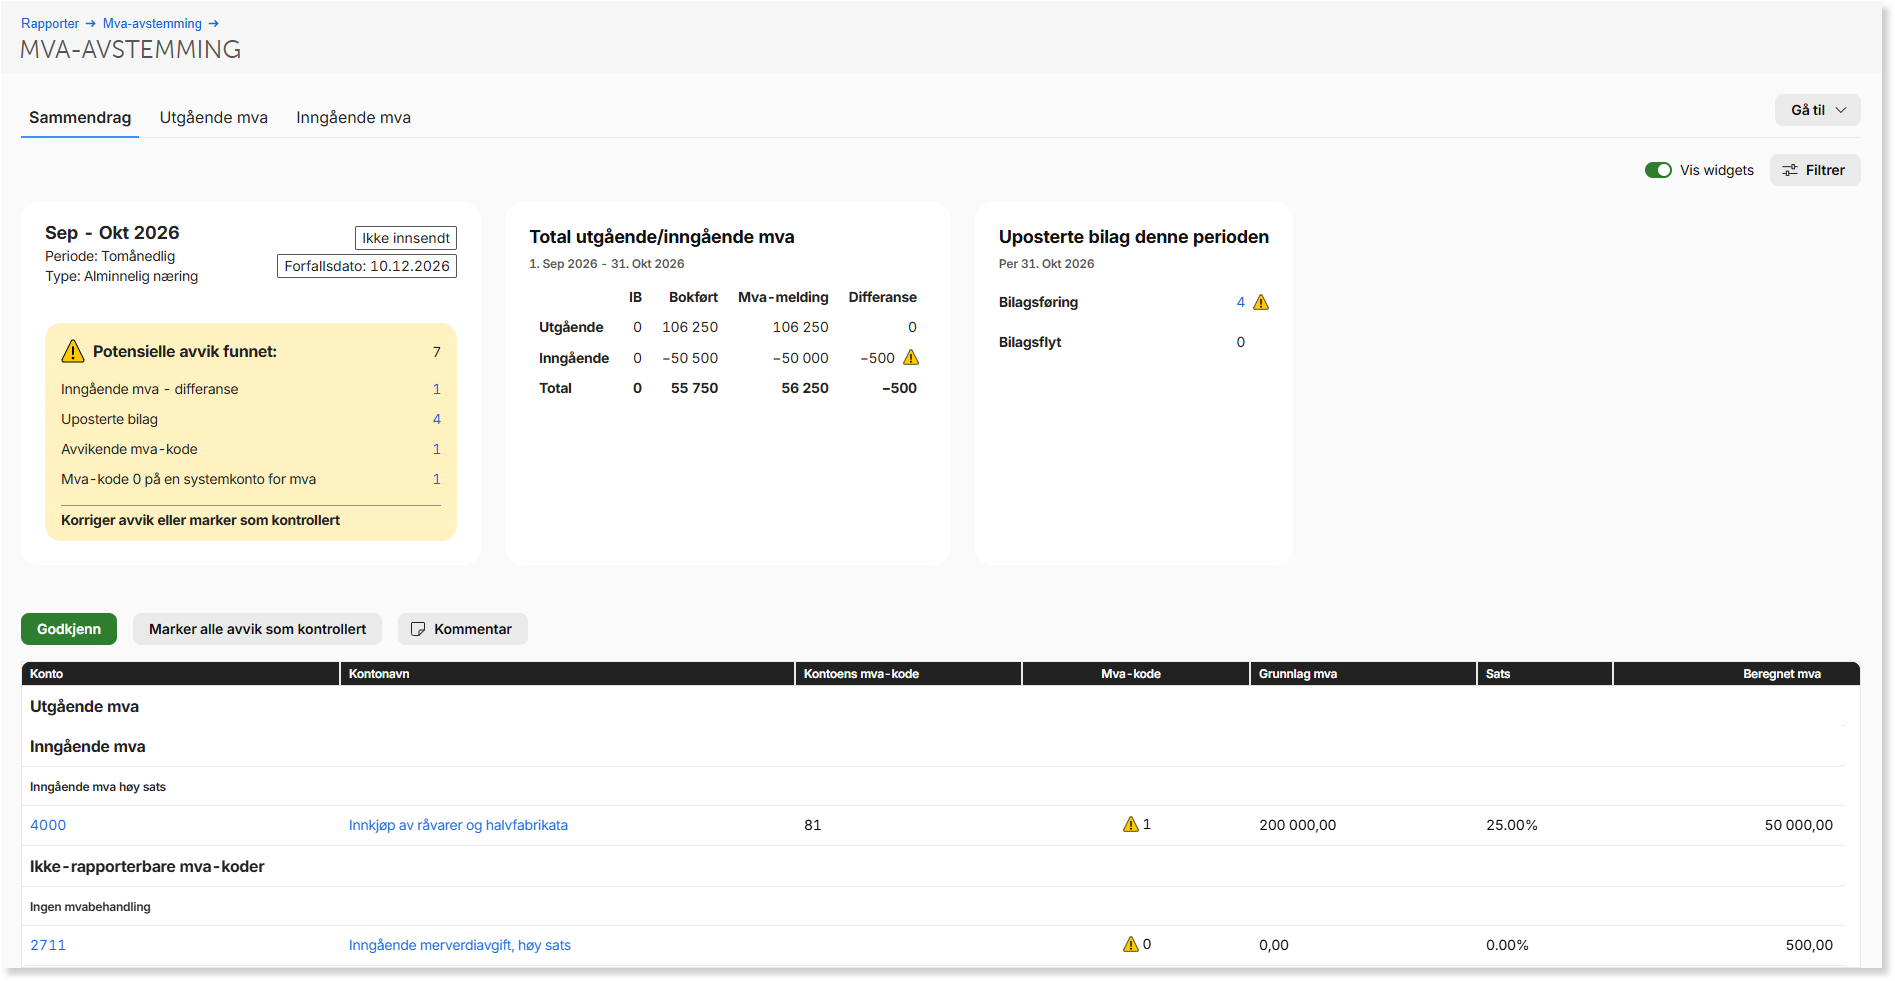
Task: Open the Filtrer options
Action: coord(1815,170)
